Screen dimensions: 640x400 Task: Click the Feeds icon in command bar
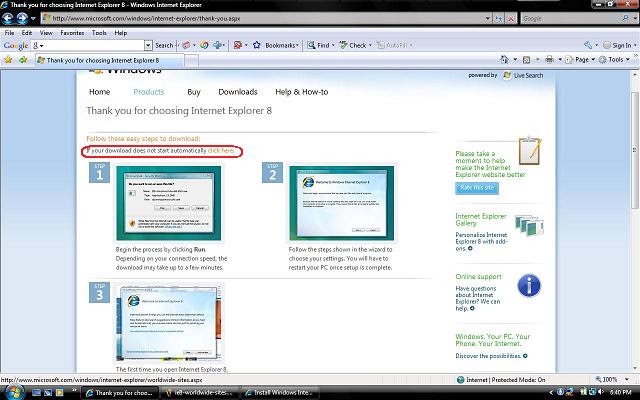[527, 60]
